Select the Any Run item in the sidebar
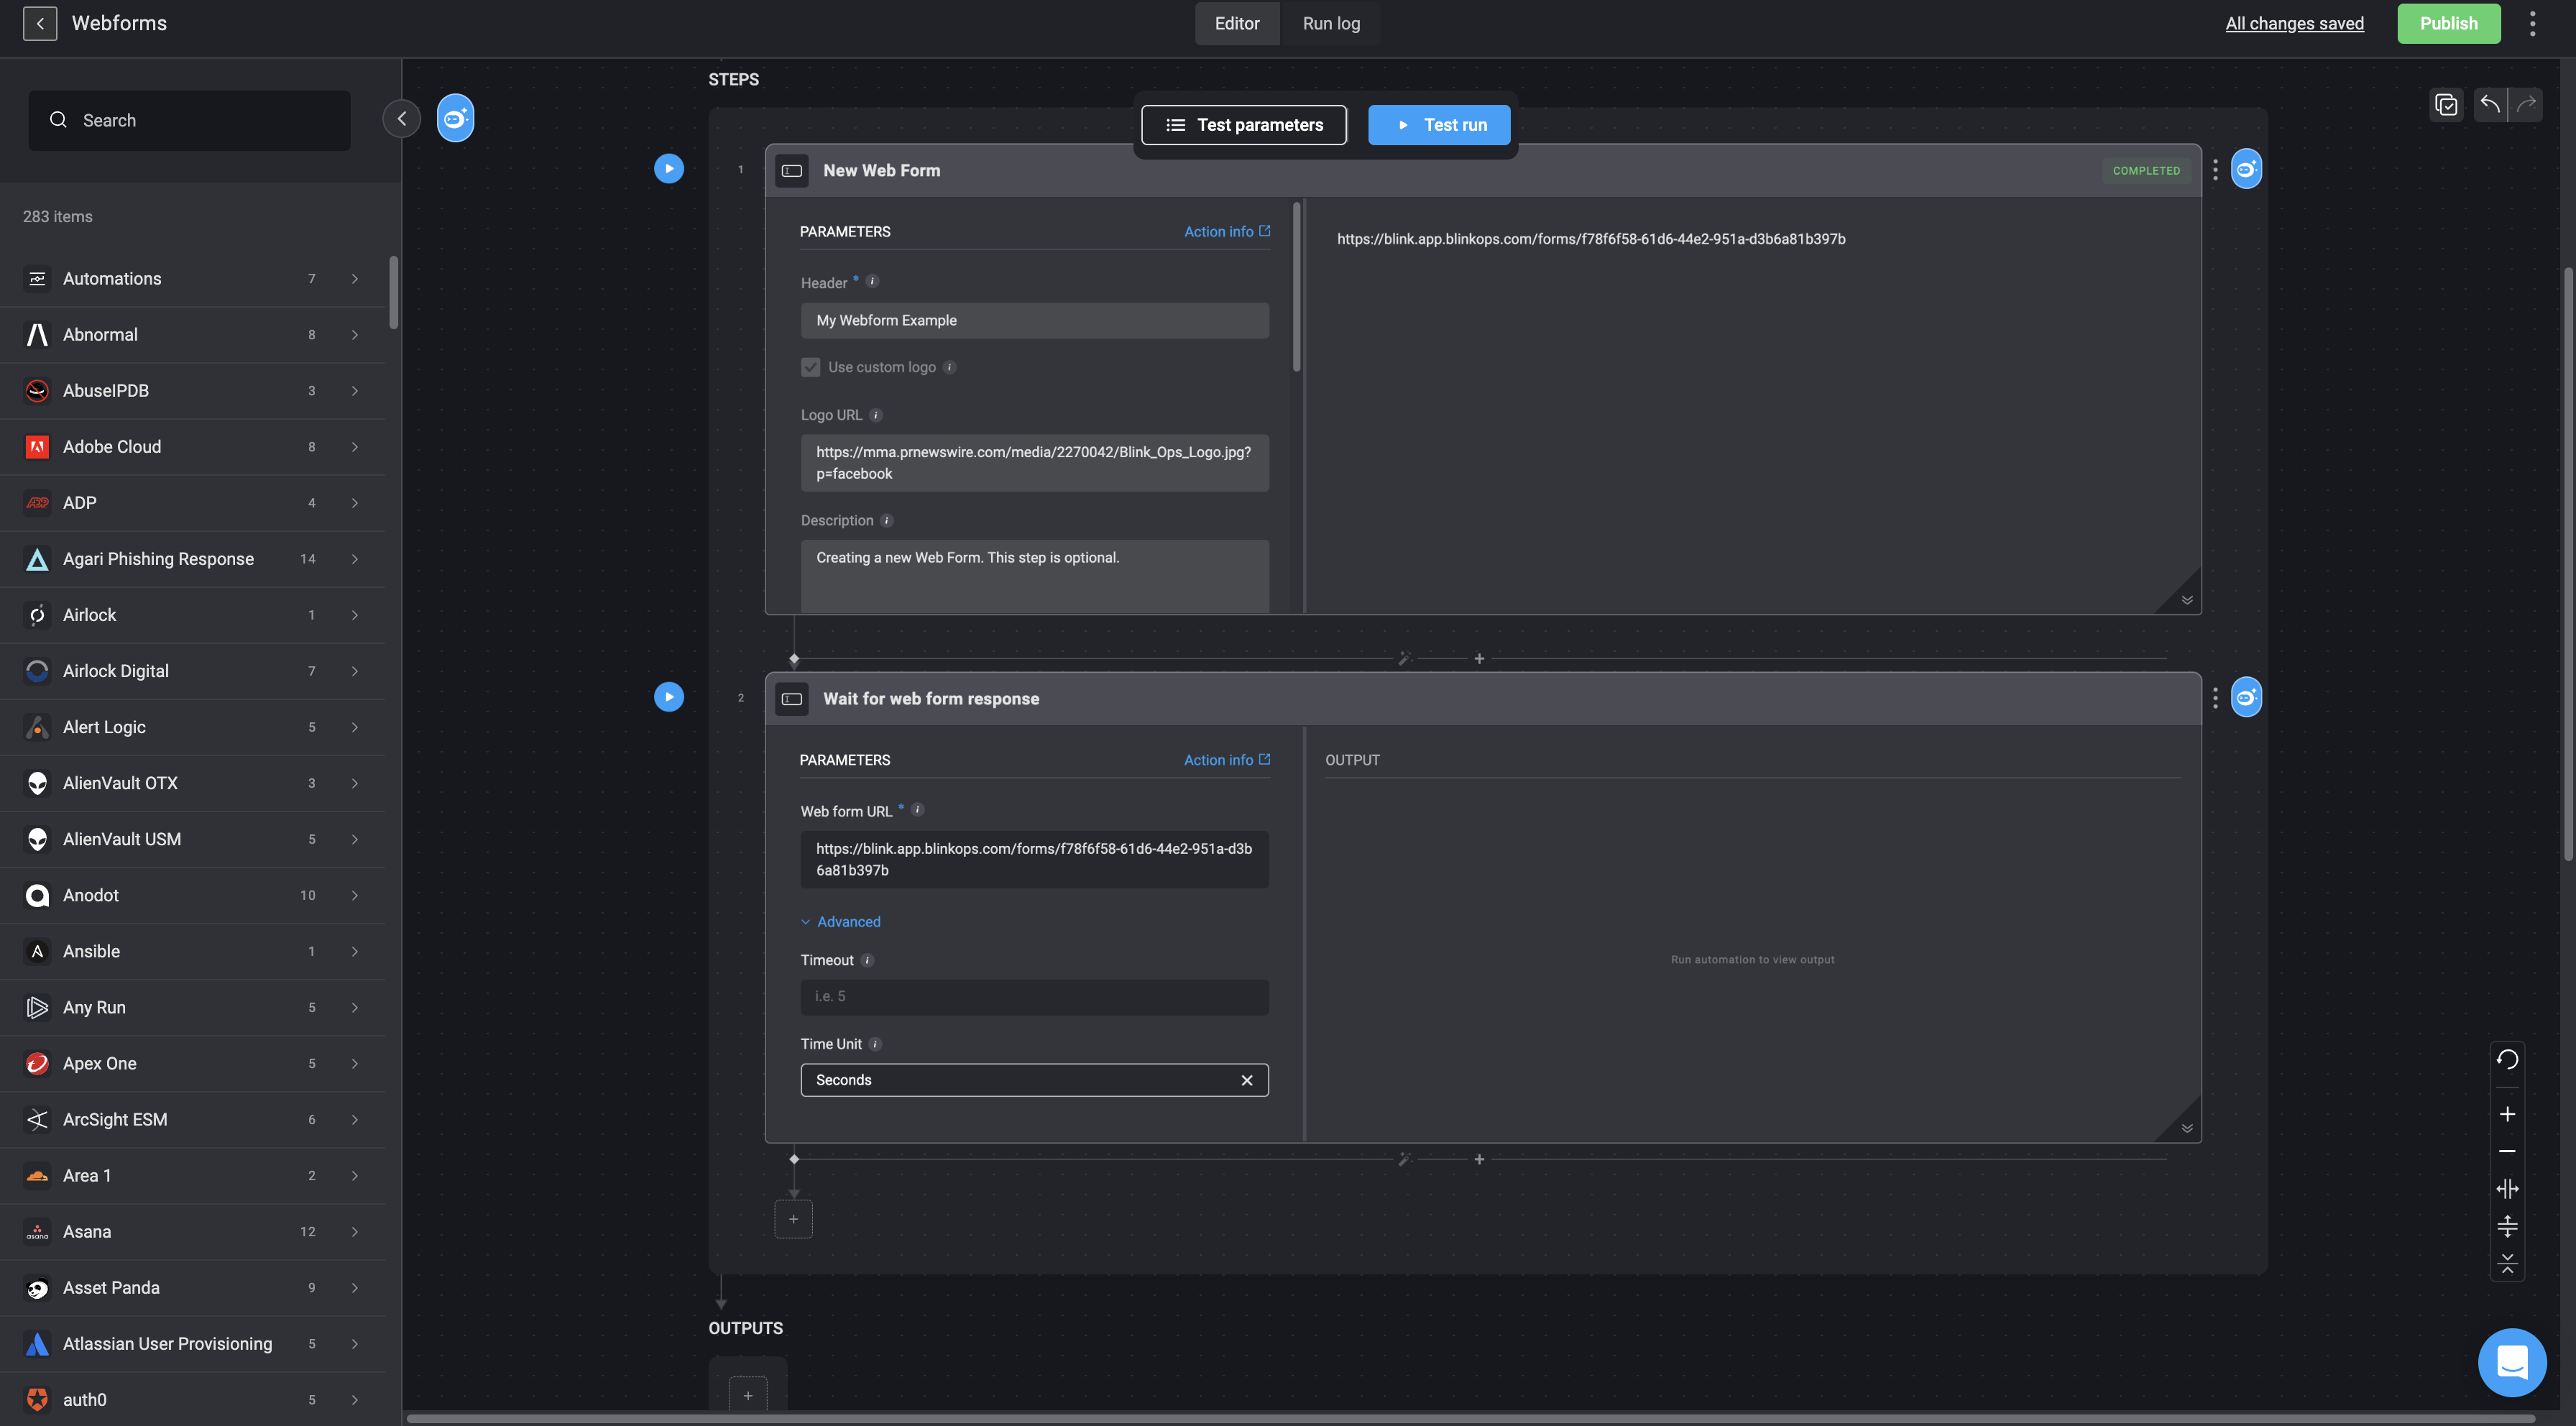The width and height of the screenshot is (2576, 1426). (192, 1007)
